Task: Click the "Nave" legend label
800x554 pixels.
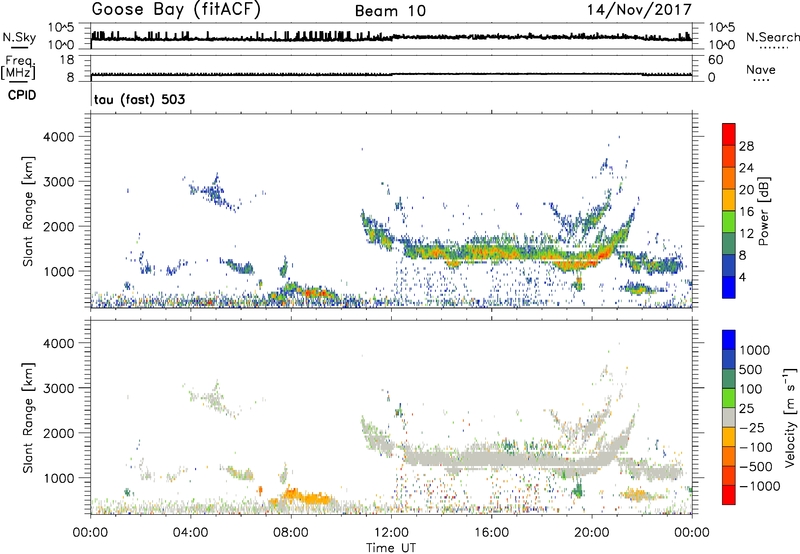Action: click(x=761, y=70)
